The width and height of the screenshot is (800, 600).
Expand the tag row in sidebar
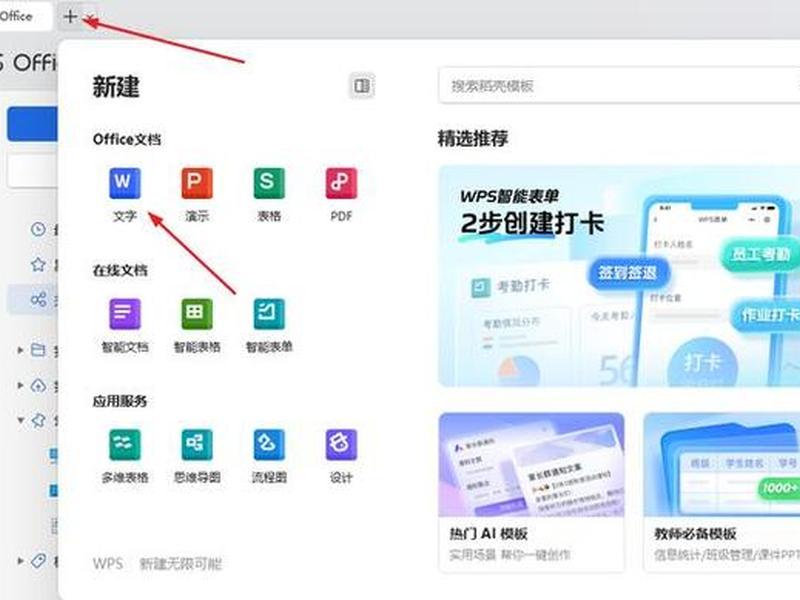20,561
